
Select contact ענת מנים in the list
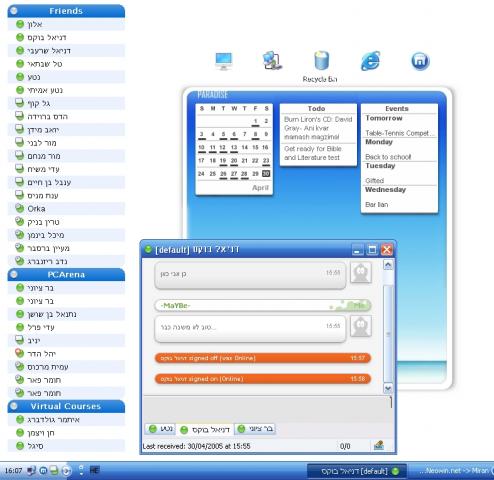pyautogui.click(x=66, y=195)
